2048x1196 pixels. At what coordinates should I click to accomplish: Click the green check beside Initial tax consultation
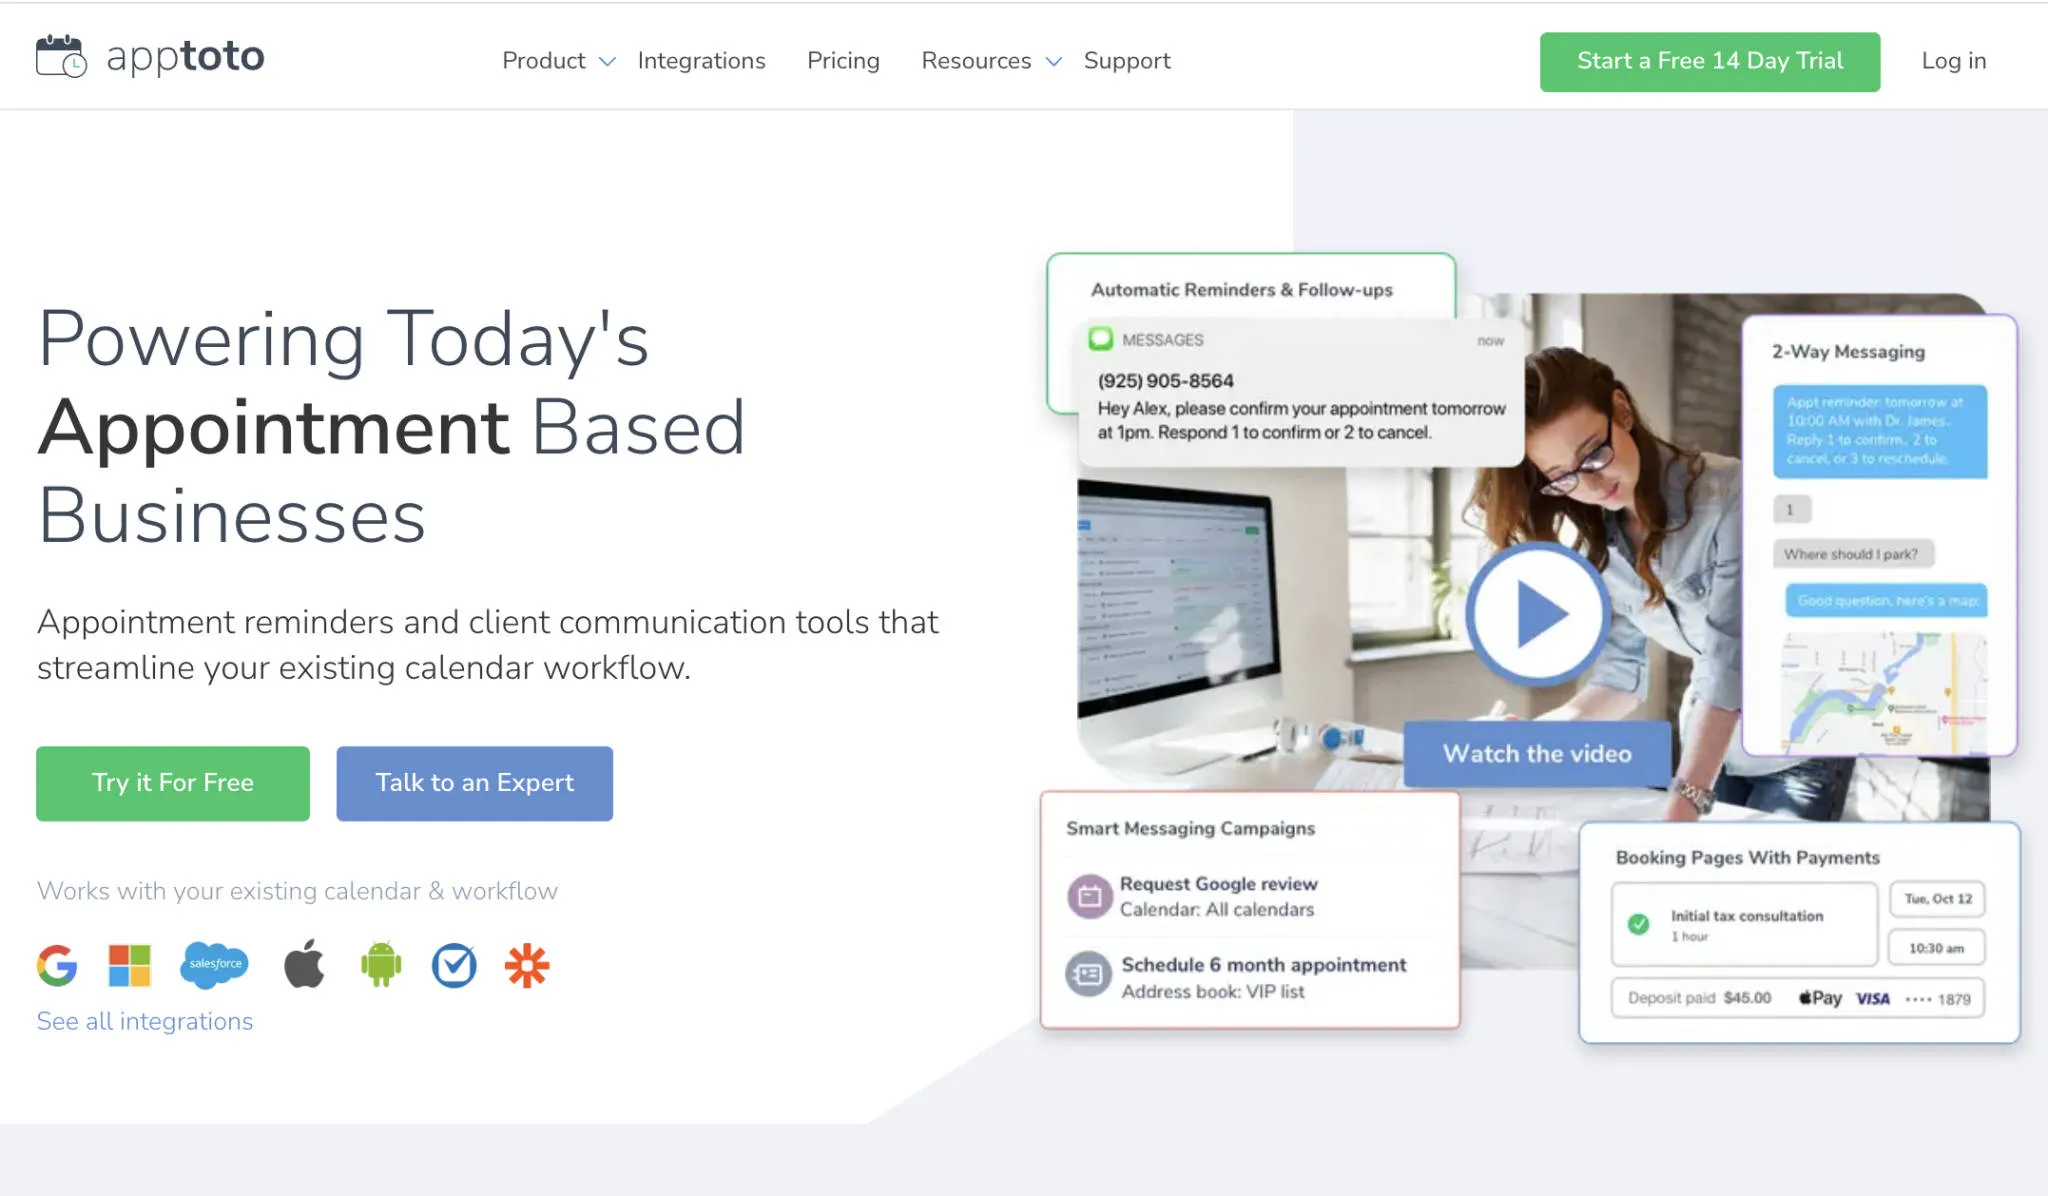[1638, 925]
